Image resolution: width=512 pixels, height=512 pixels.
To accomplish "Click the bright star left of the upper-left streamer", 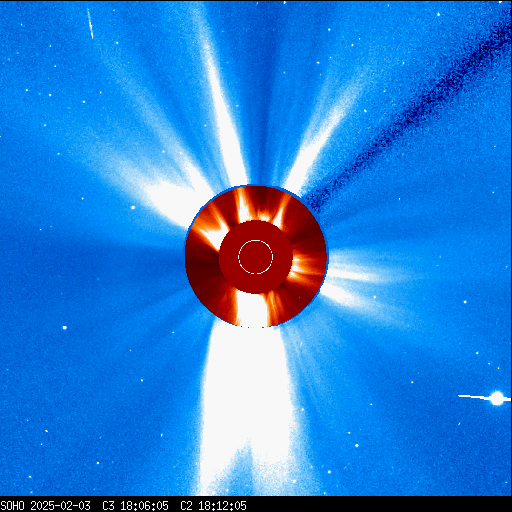I will tap(133, 207).
